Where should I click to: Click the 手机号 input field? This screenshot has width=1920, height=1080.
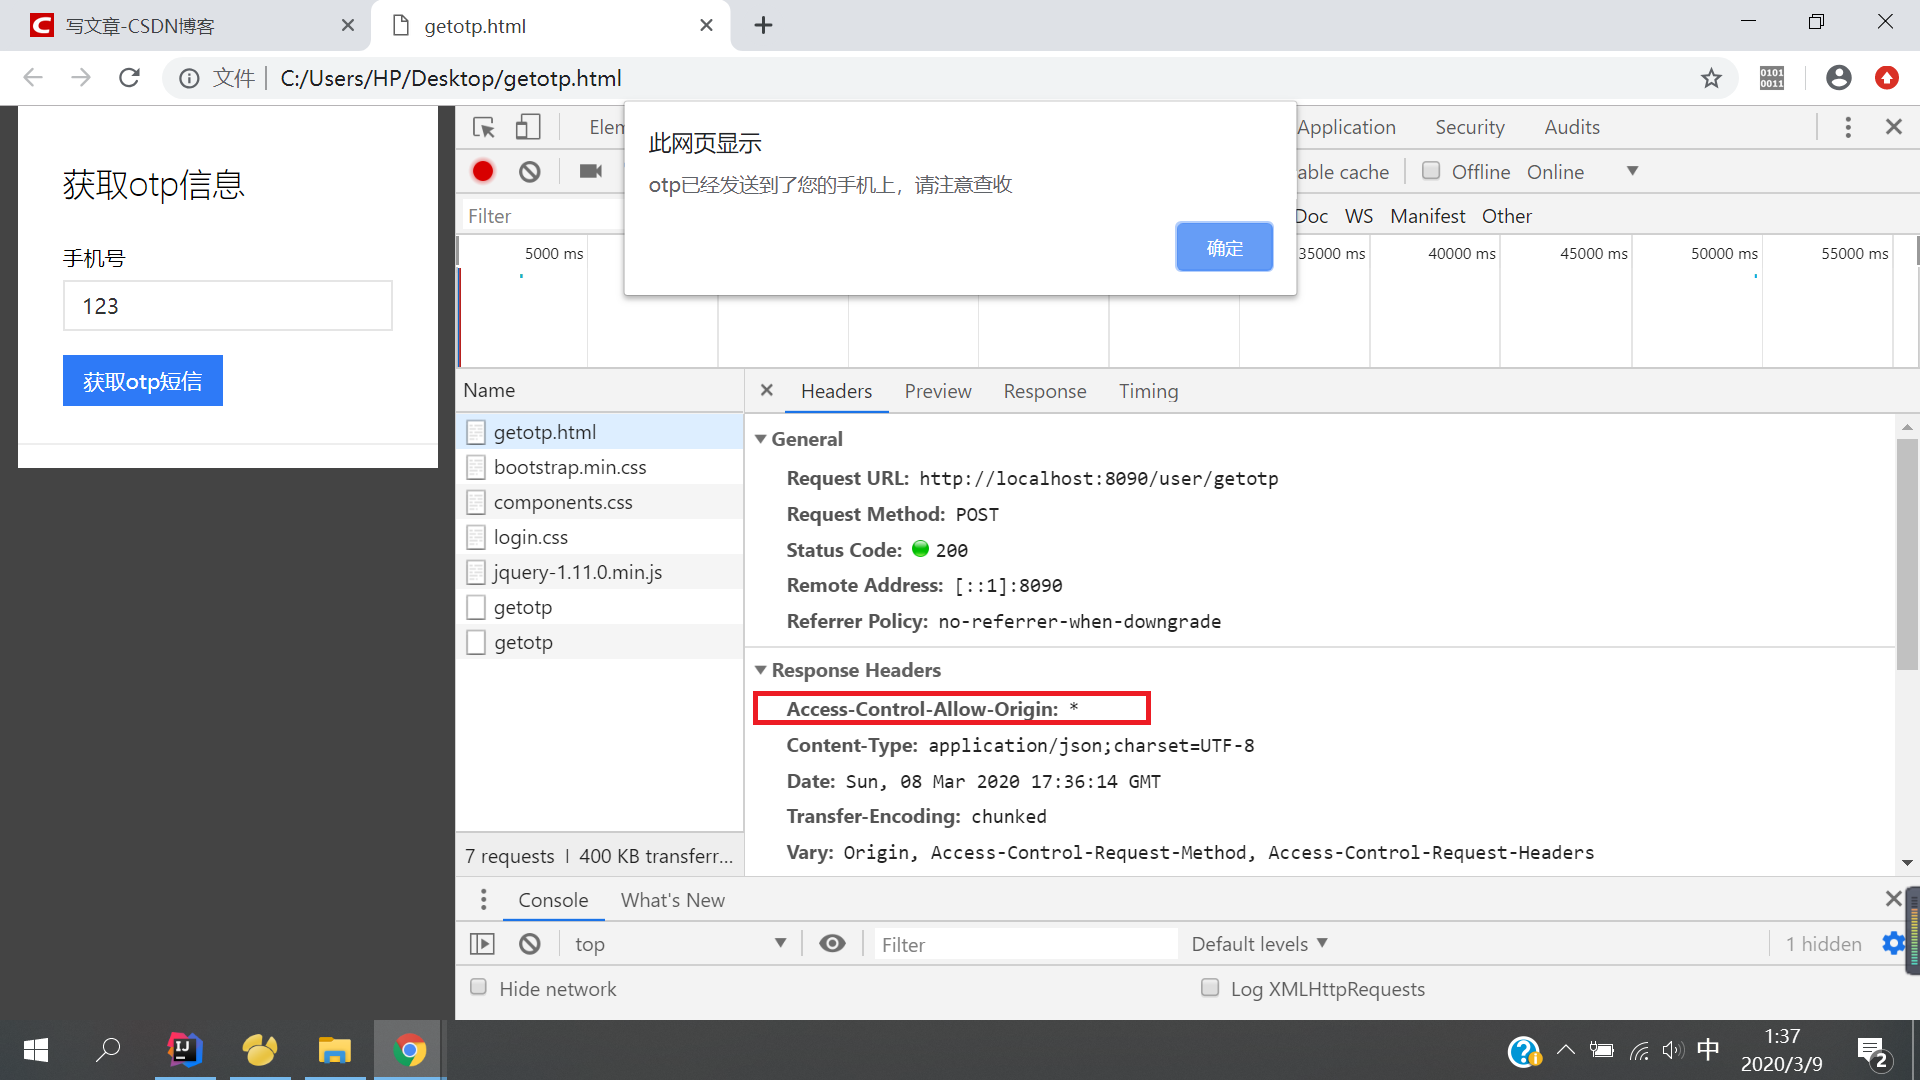click(228, 306)
